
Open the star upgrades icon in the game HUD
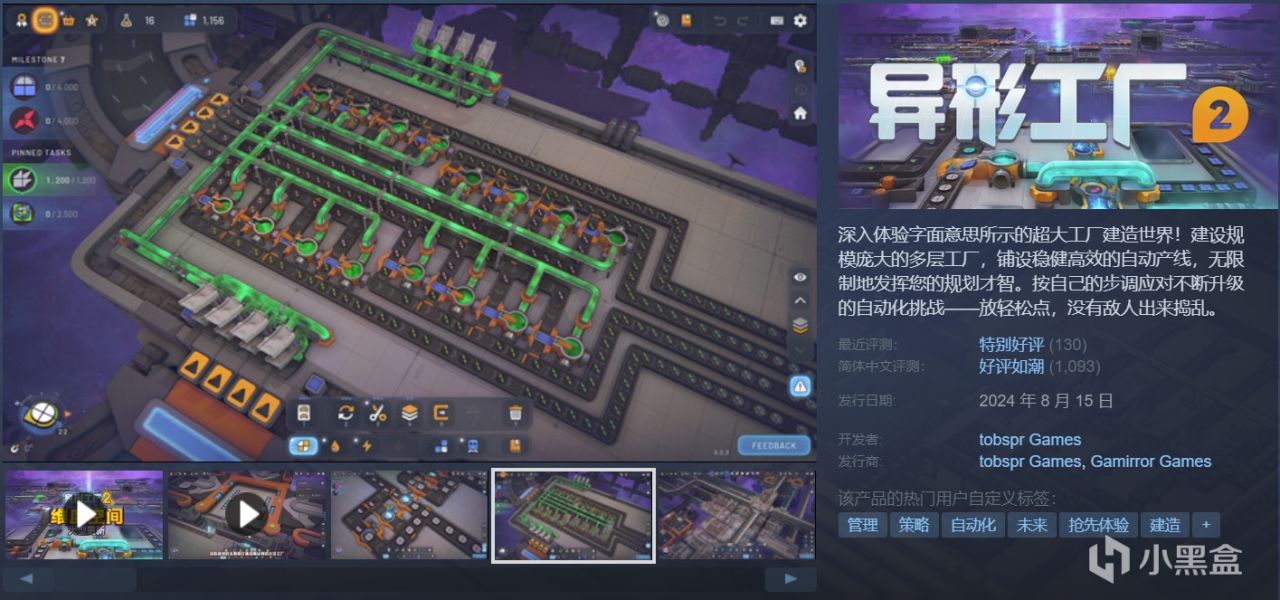point(92,20)
